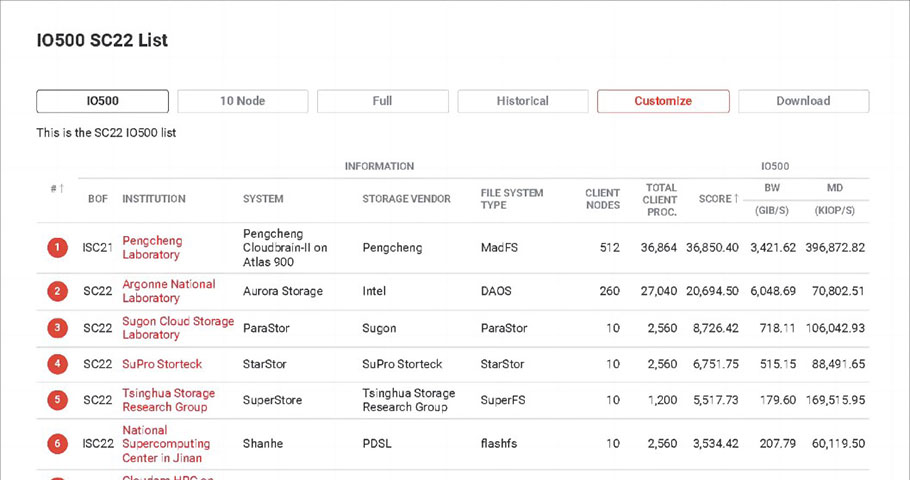
Task: Open the Full list tab
Action: pos(382,101)
